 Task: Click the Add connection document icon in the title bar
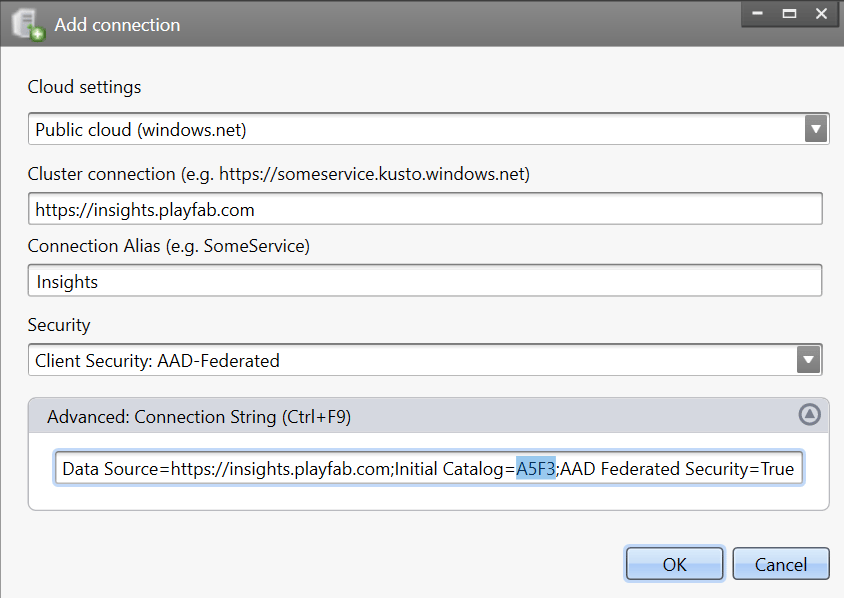point(29,25)
